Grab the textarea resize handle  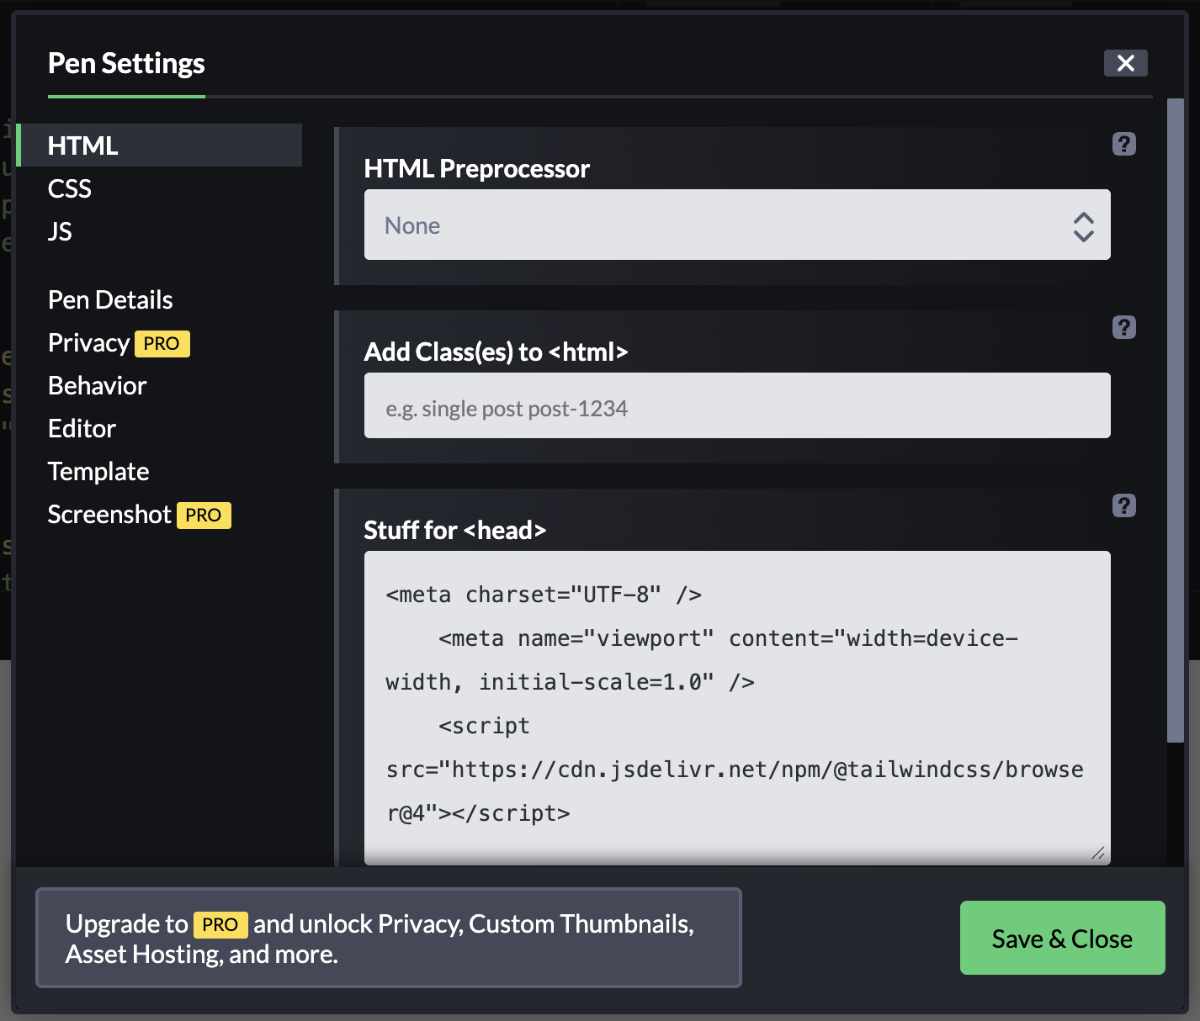click(x=1098, y=853)
